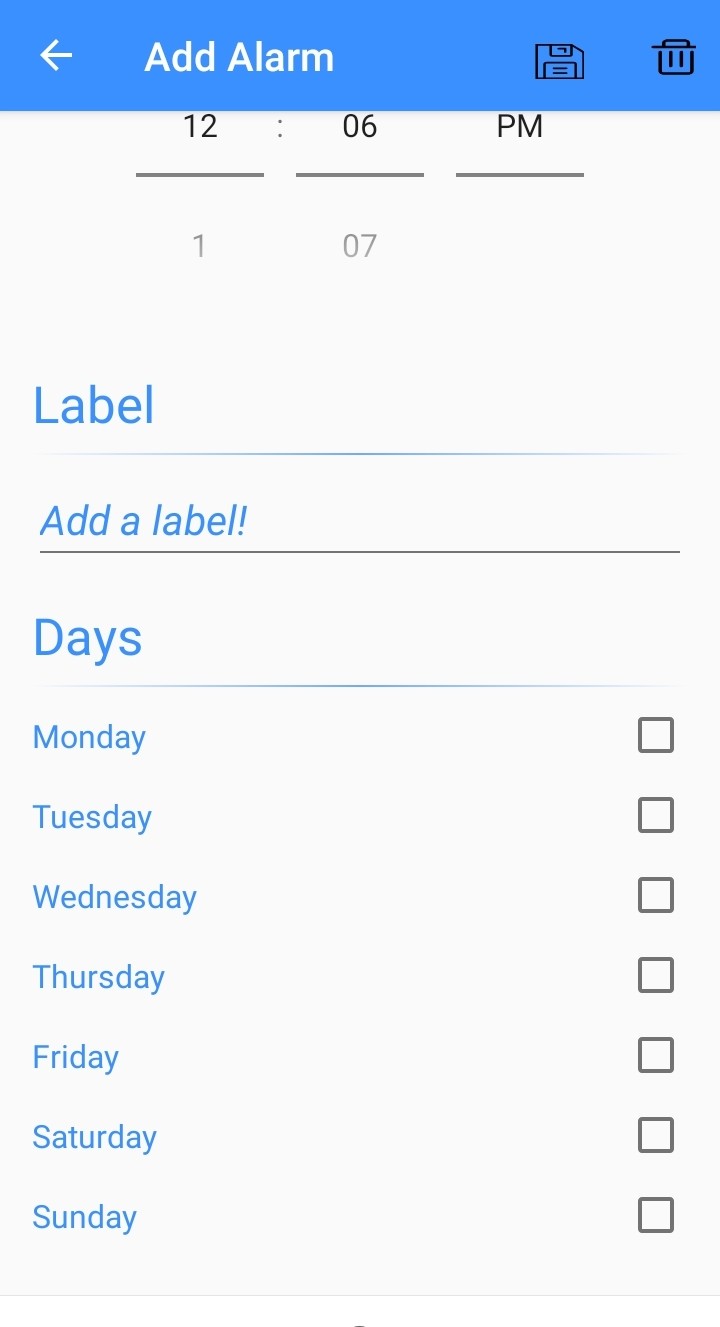This screenshot has height=1327, width=720.
Task: Select minute 06 in the time picker
Action: [360, 127]
